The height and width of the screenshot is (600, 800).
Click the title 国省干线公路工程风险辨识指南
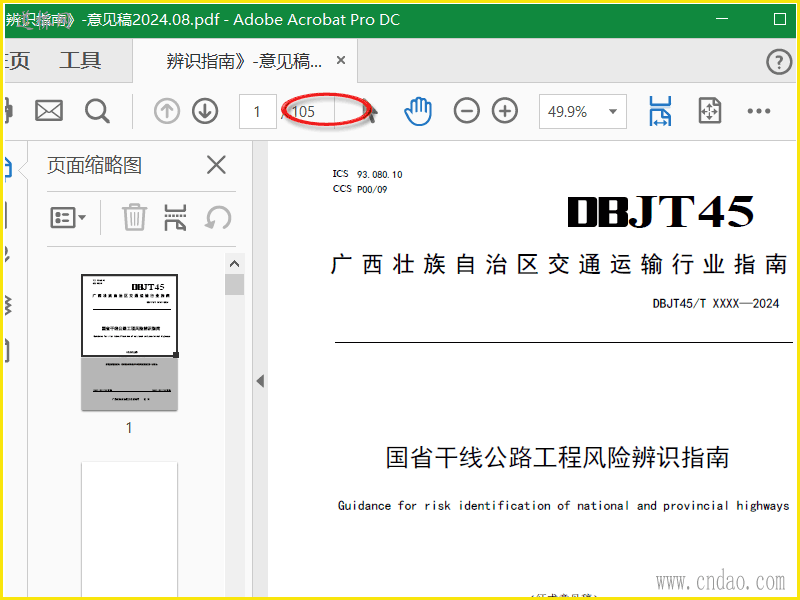[x=557, y=457]
